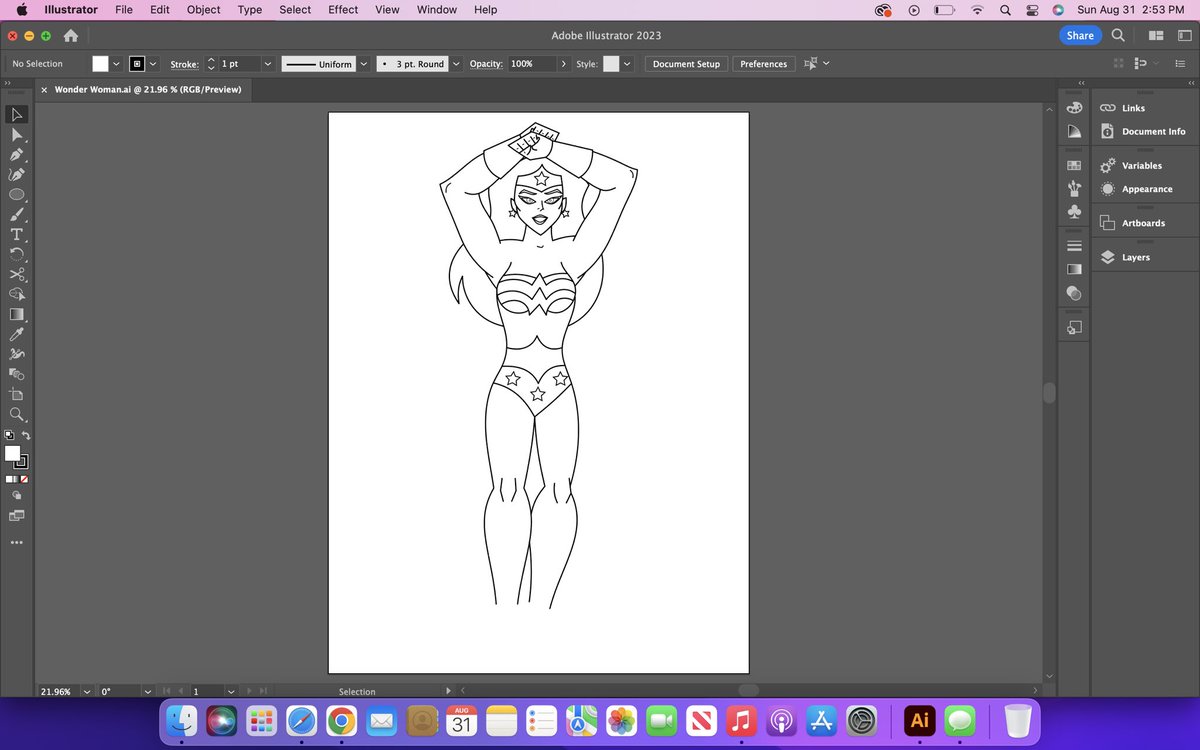This screenshot has height=750, width=1200.
Task: Open the Gradient panel icon in dock
Action: click(1074, 269)
